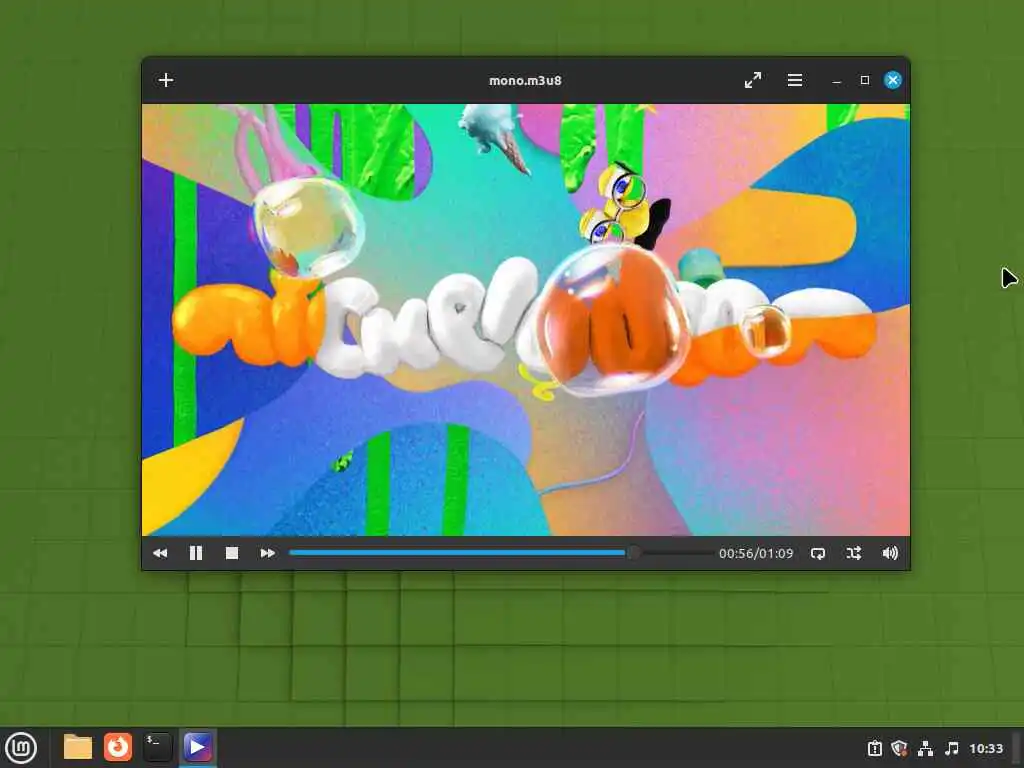This screenshot has height=768, width=1024.
Task: Open the 10:33 clock calendar
Action: 985,748
